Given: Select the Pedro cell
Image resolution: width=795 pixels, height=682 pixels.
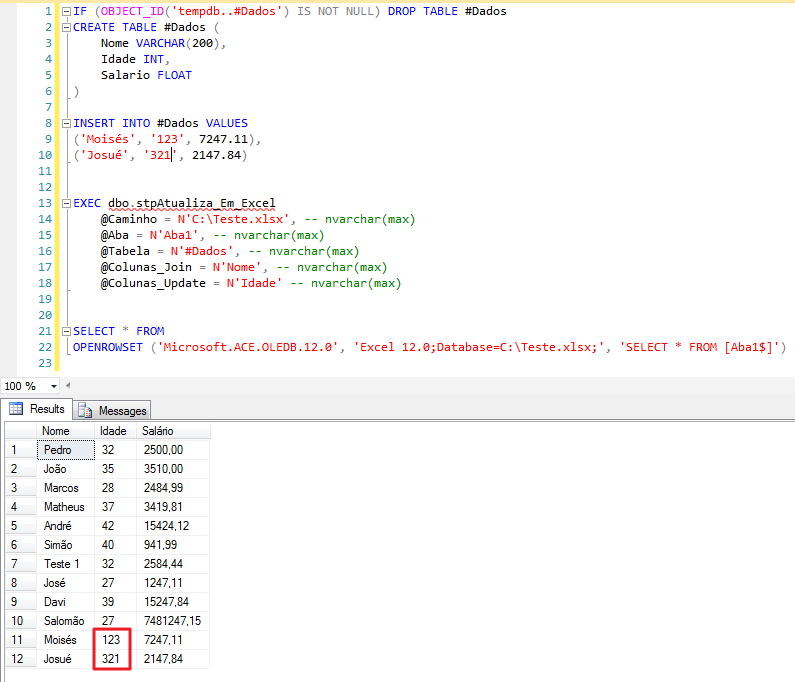Looking at the screenshot, I should tap(65, 450).
